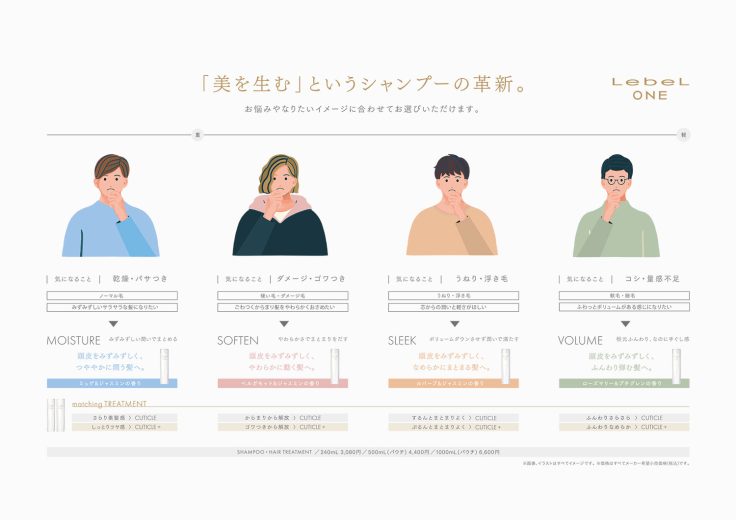Select the man with glasses in green sweater
Image resolution: width=736 pixels, height=520 pixels.
tap(616, 205)
